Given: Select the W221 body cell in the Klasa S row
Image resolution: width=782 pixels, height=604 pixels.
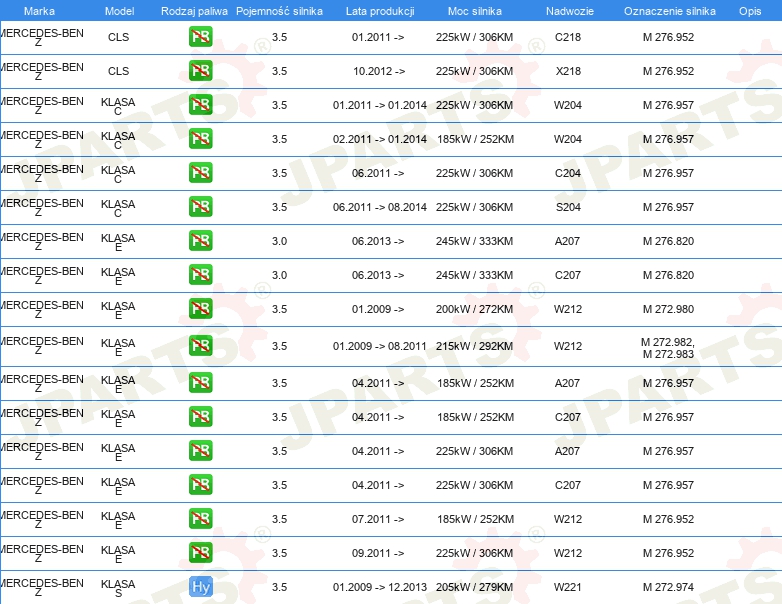Looking at the screenshot, I should (x=568, y=587).
